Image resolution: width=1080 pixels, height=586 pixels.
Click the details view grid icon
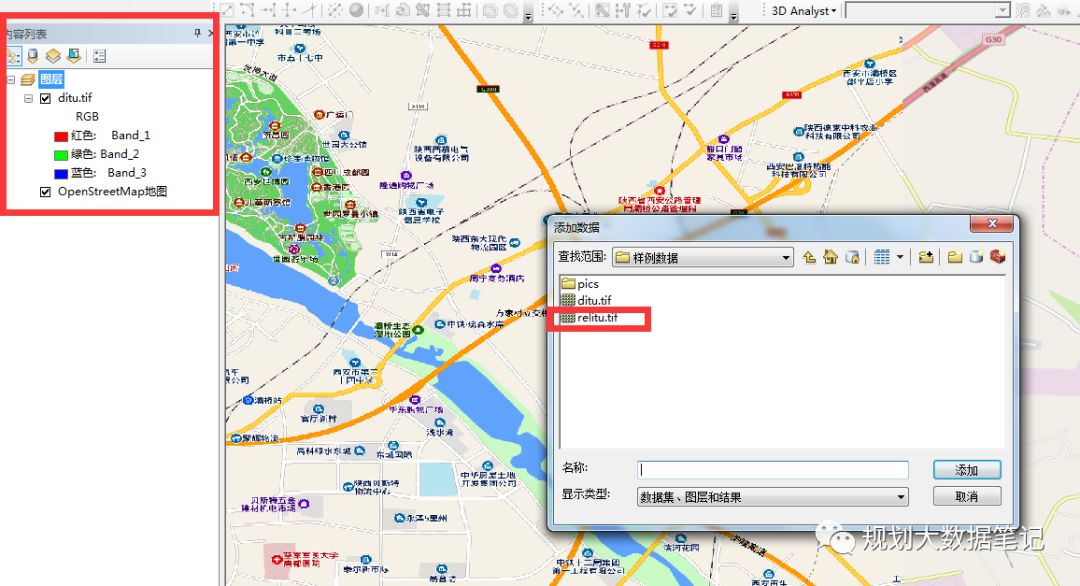coord(882,257)
